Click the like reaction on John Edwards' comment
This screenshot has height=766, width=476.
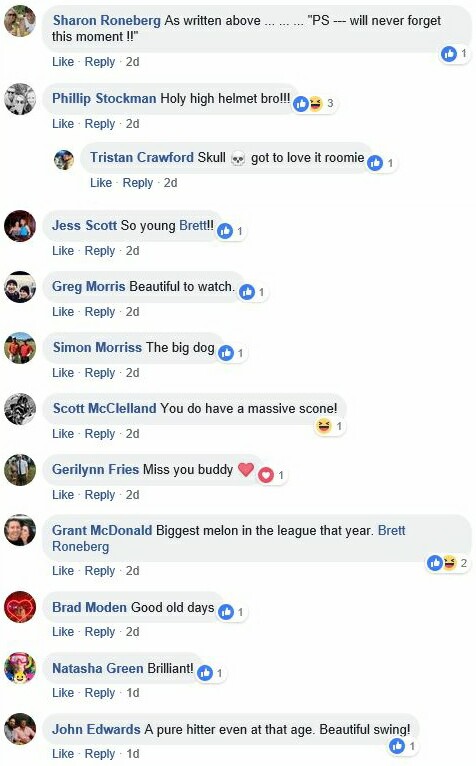(397, 745)
